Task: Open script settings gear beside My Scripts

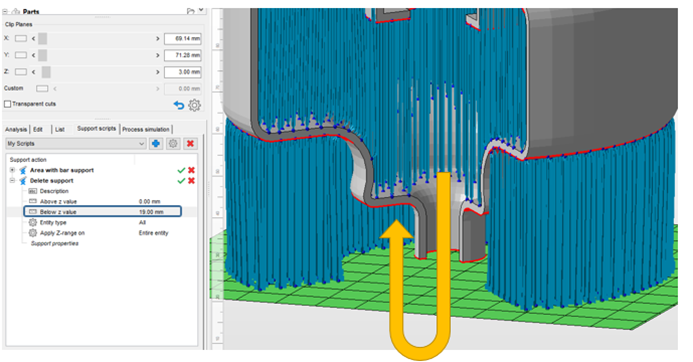Action: (173, 144)
